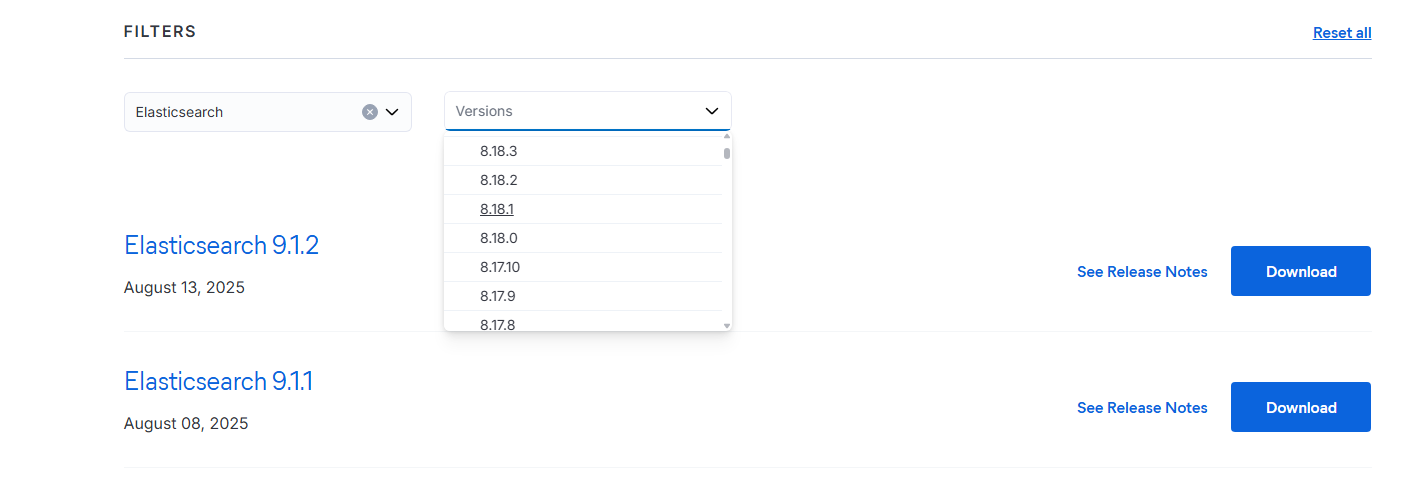The width and height of the screenshot is (1407, 490).
Task: Select version 8.18.0 from list
Action: [x=498, y=239]
